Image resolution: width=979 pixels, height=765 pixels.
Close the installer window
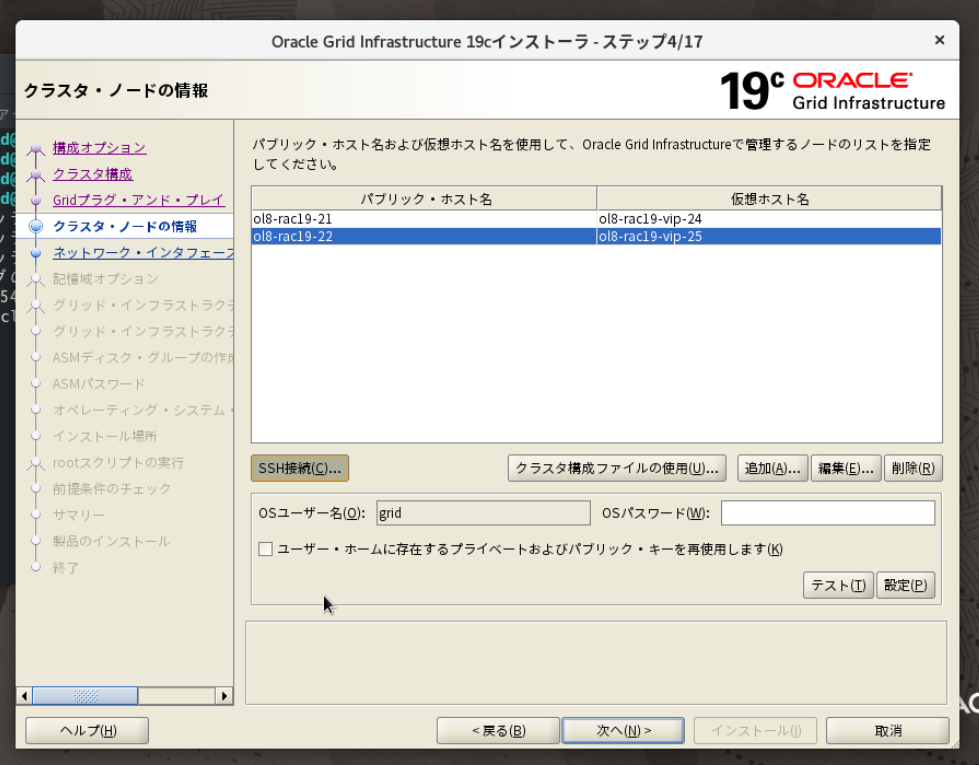pos(939,40)
